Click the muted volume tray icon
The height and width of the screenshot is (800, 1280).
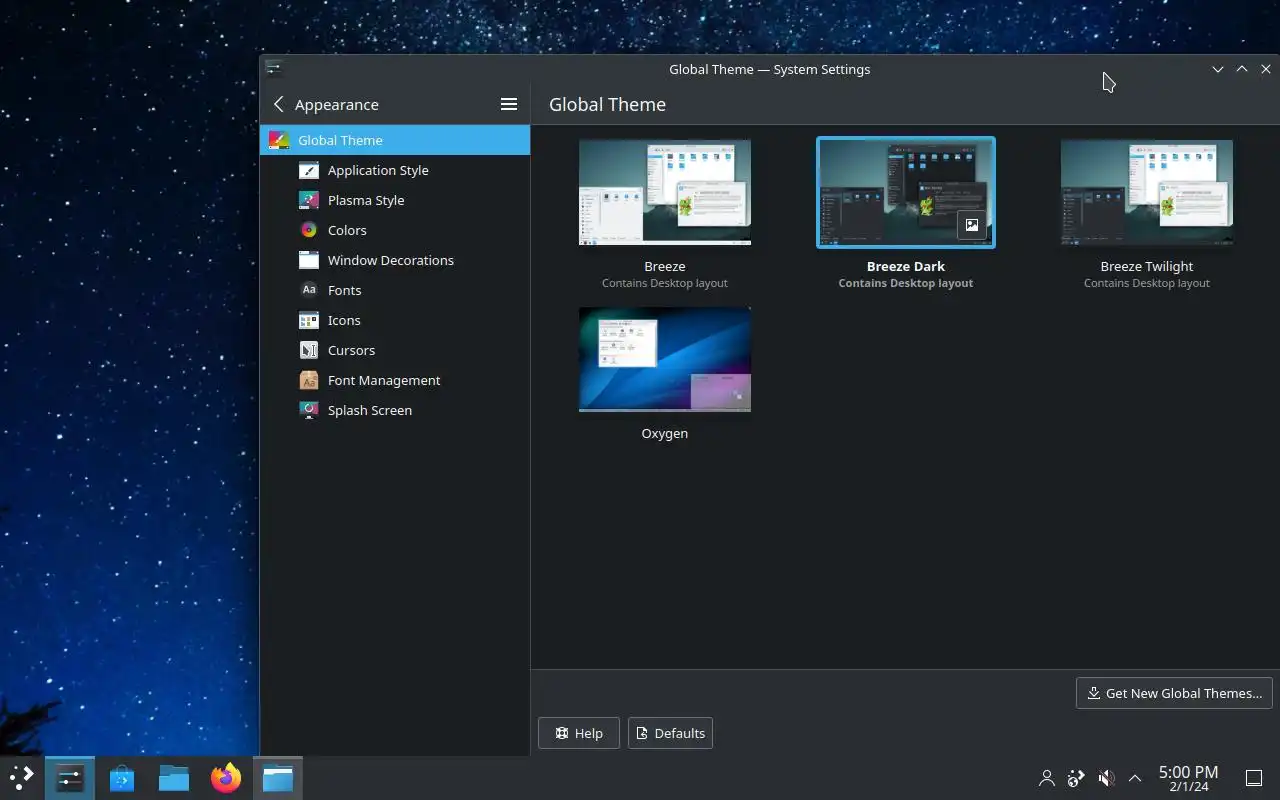point(1106,778)
